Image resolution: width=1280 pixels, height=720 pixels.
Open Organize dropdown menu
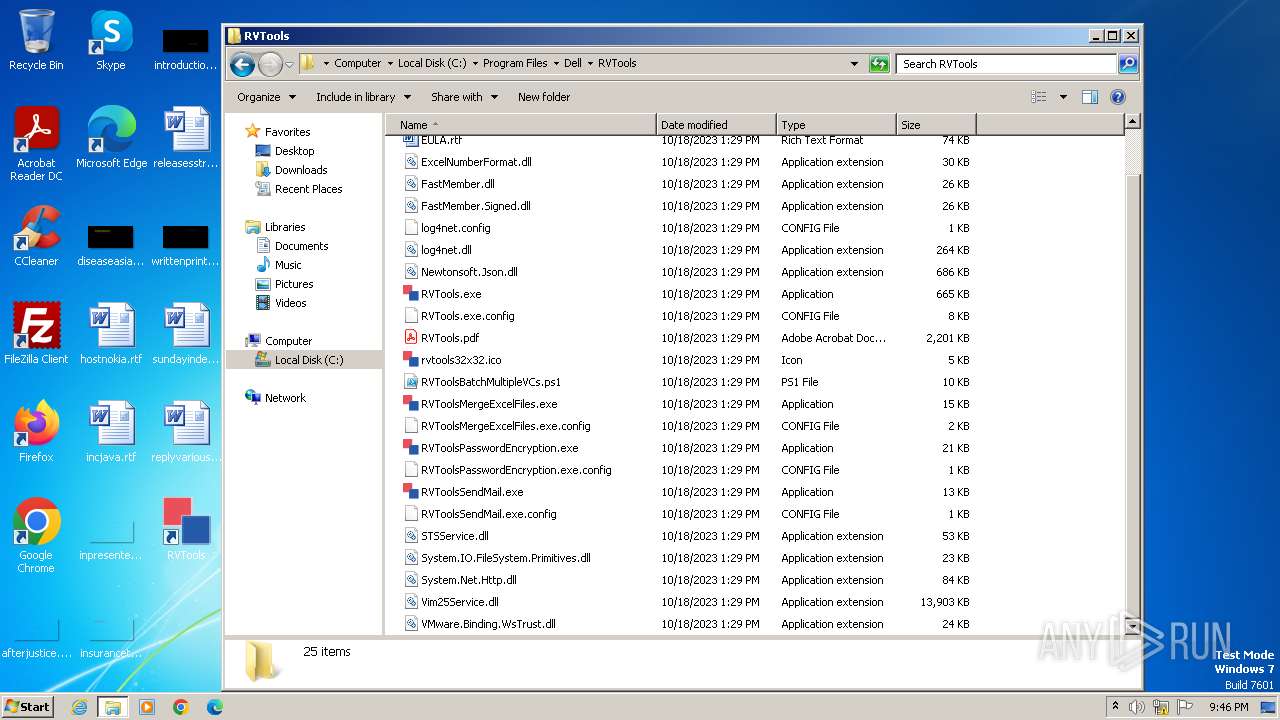(x=267, y=97)
